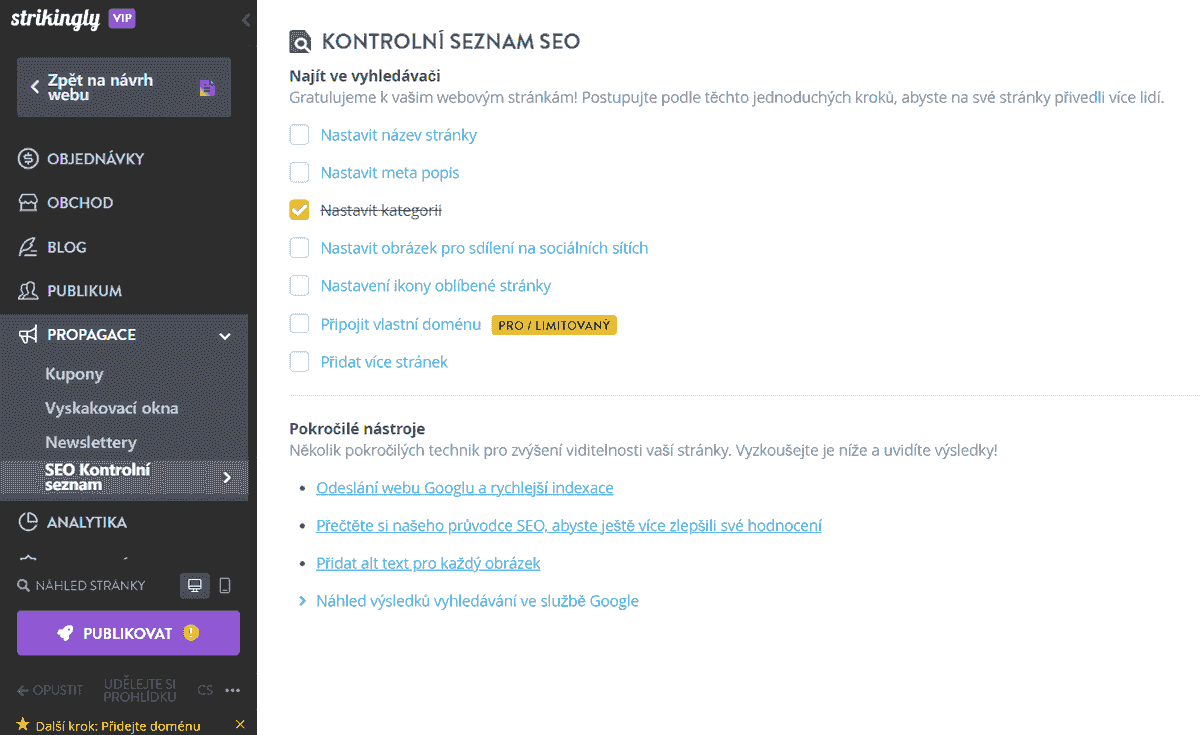Click the Publikovat button
This screenshot has height=735, width=1200.
[x=128, y=633]
